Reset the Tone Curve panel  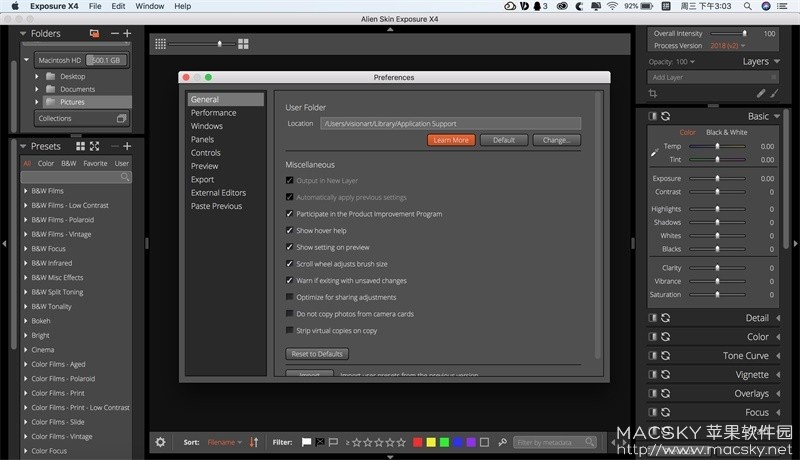pyautogui.click(x=666, y=355)
